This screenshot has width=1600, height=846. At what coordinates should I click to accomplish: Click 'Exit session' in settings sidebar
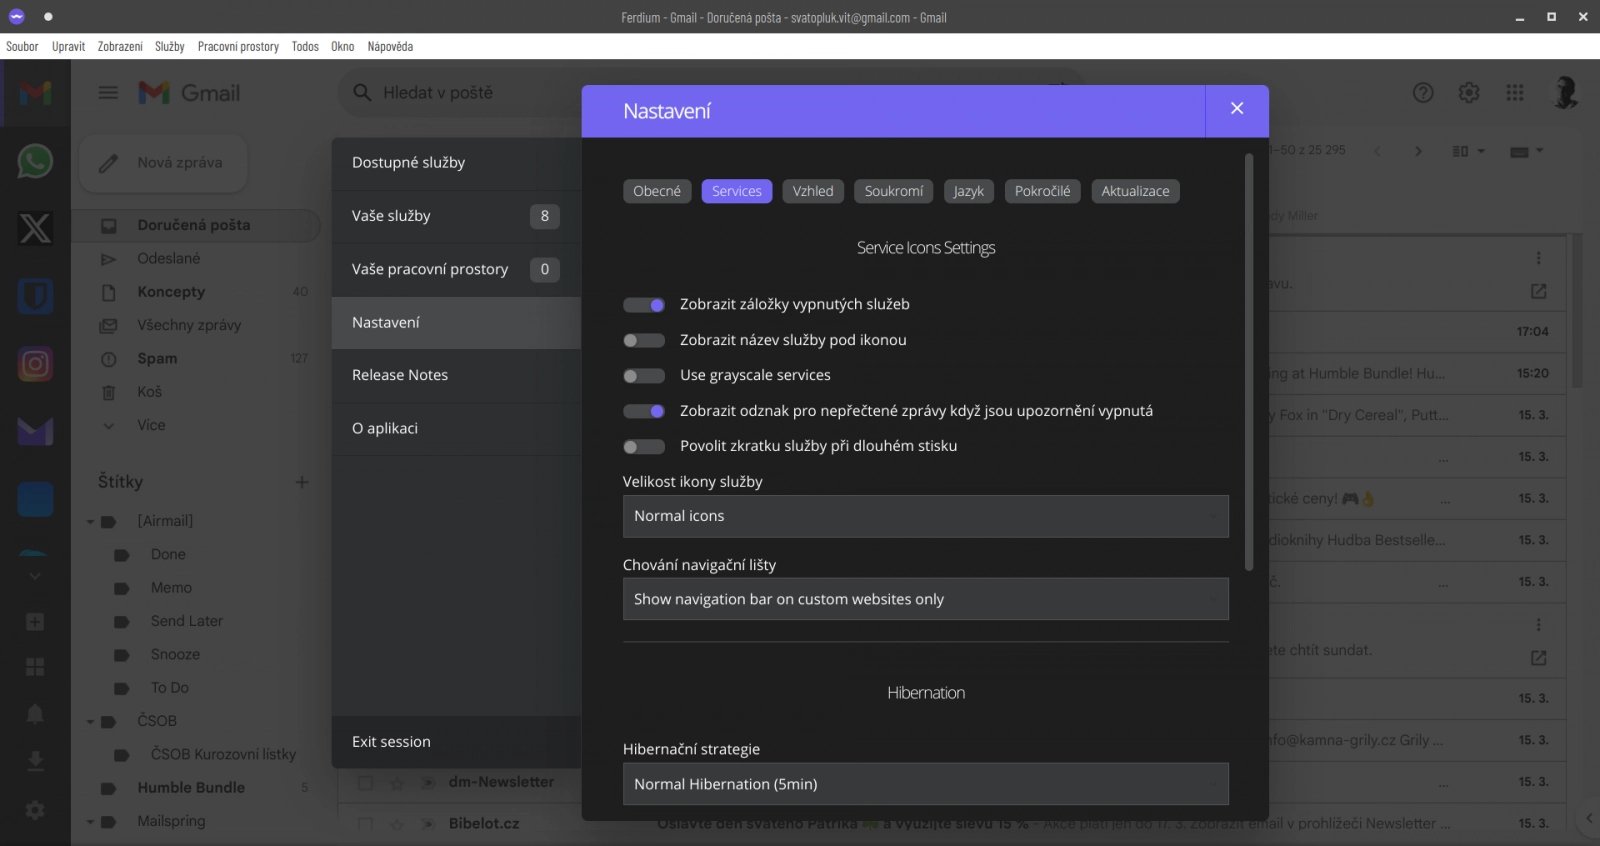(391, 742)
